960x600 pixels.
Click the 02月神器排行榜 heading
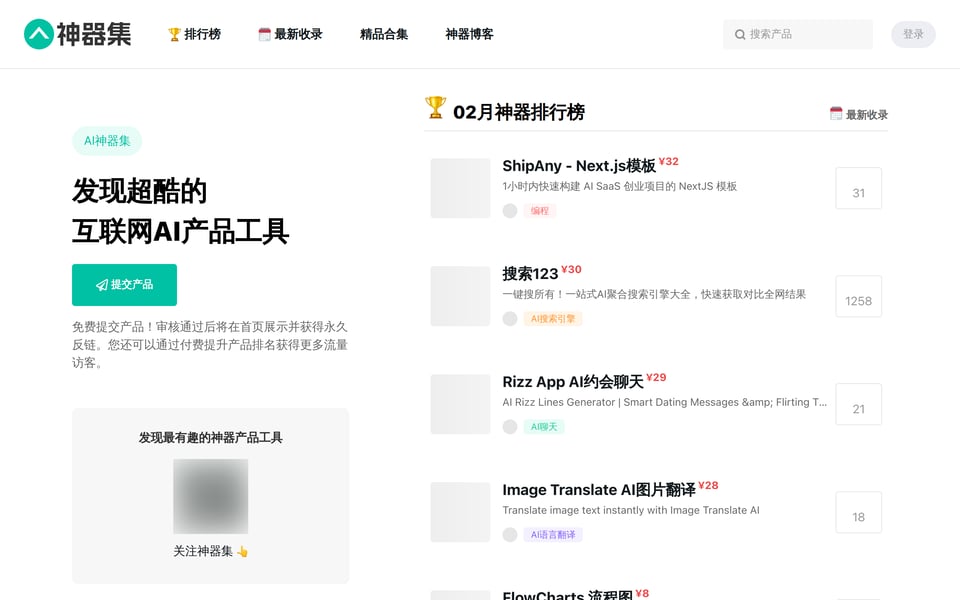coord(519,112)
